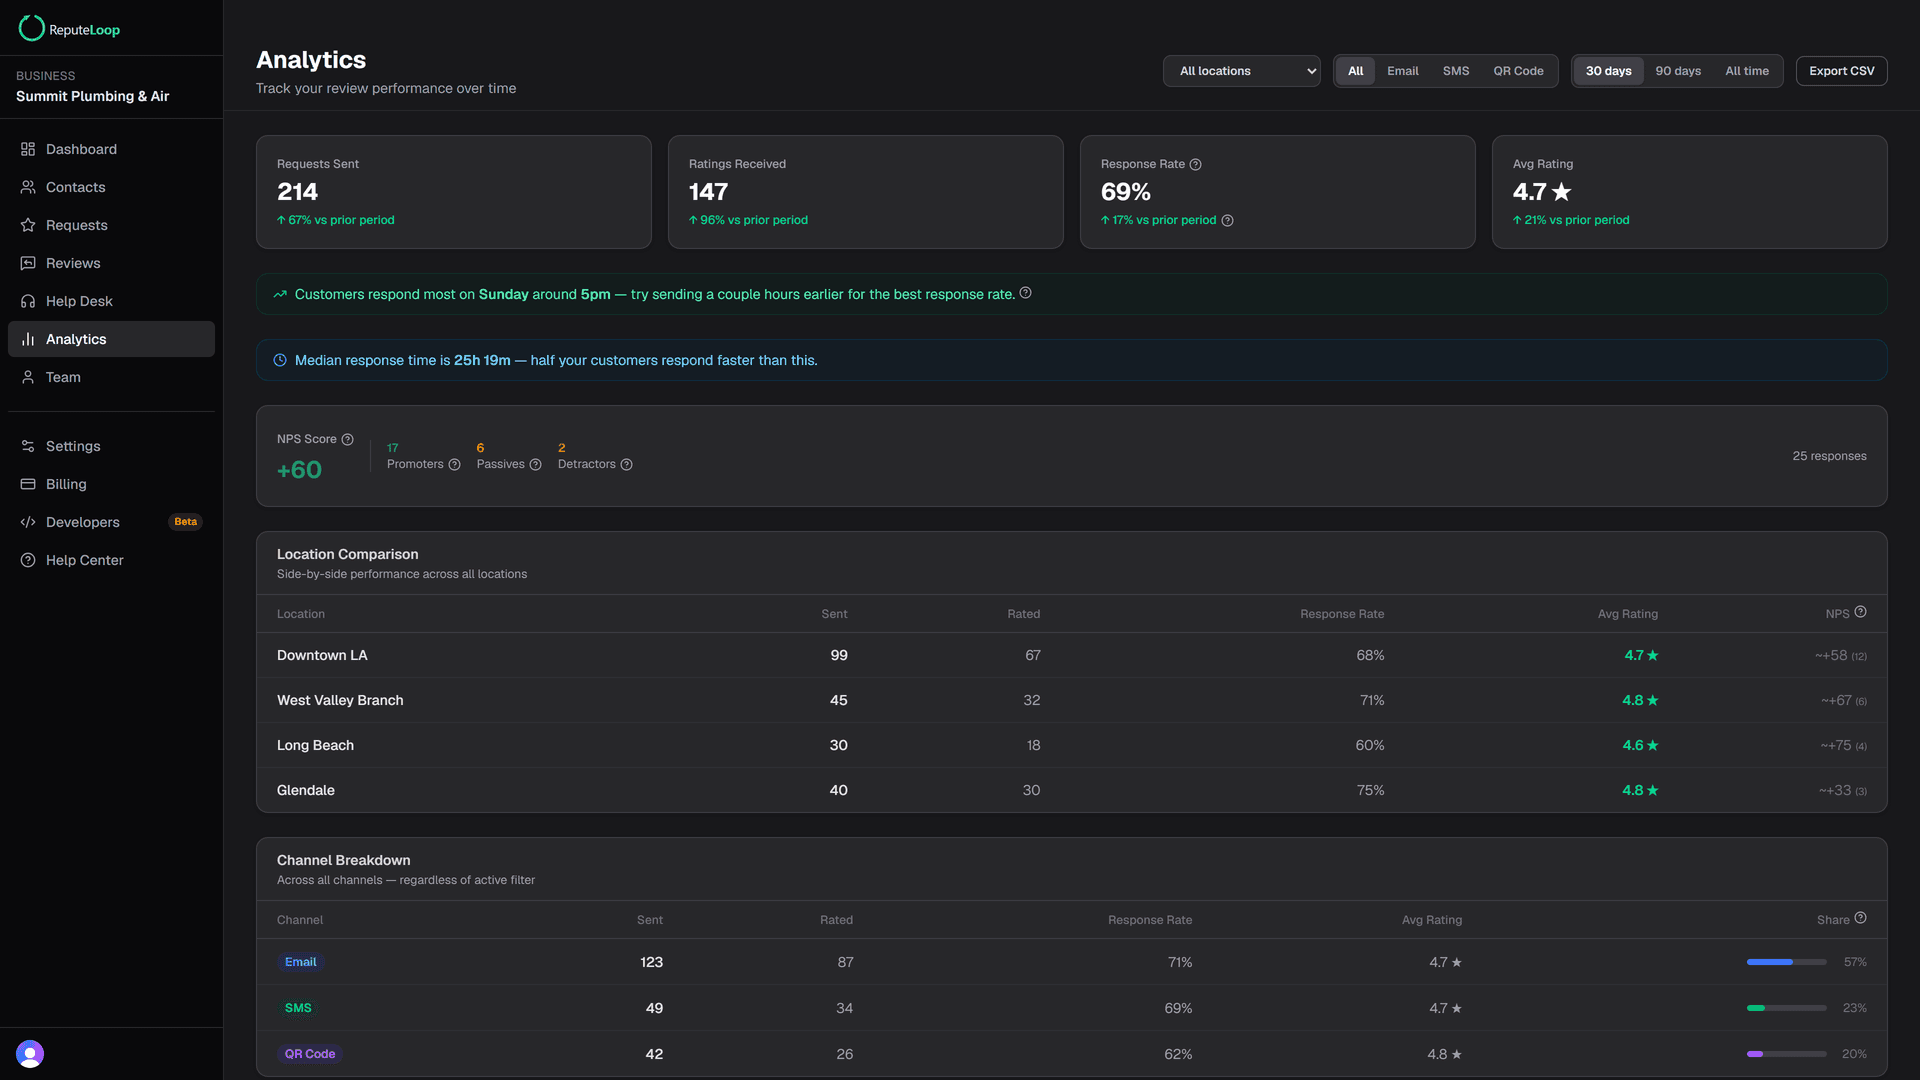Open the Help Center link
Image resolution: width=1920 pixels, height=1080 pixels.
pos(111,560)
